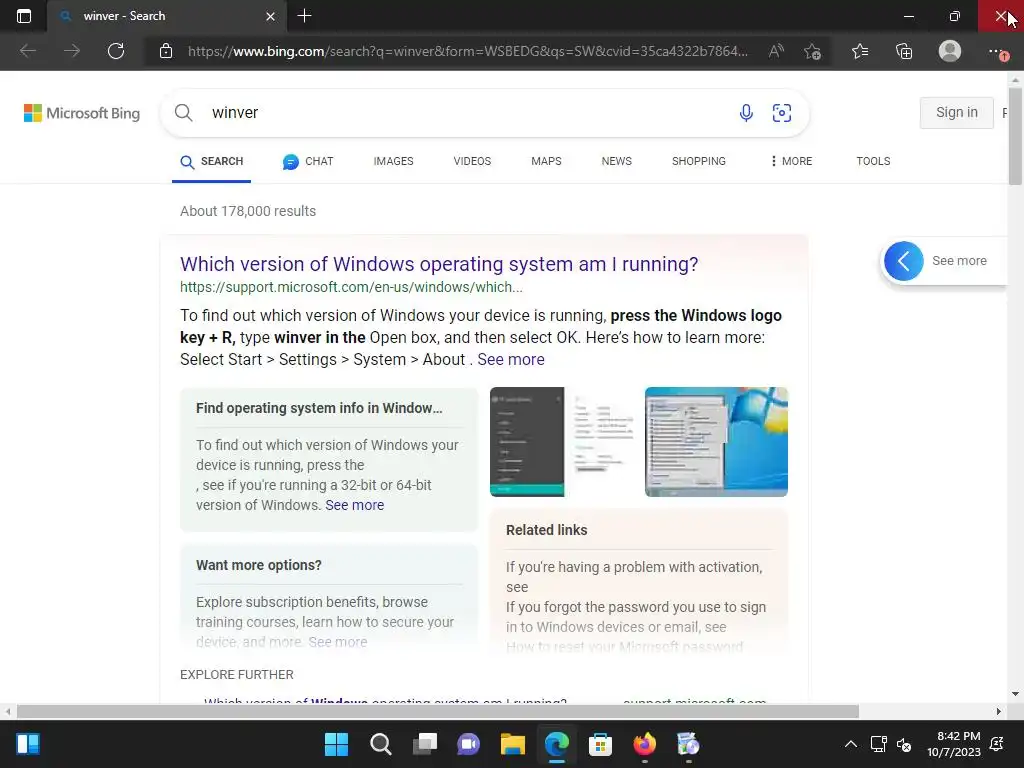
Task: Open taskbar Search
Action: (381, 744)
